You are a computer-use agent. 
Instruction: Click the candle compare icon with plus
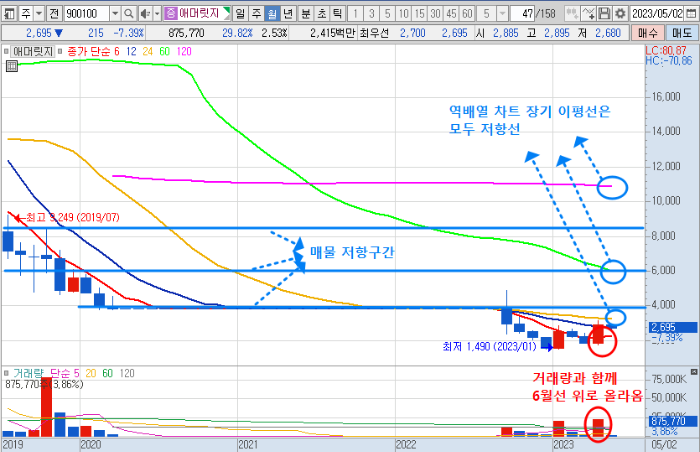(x=572, y=13)
